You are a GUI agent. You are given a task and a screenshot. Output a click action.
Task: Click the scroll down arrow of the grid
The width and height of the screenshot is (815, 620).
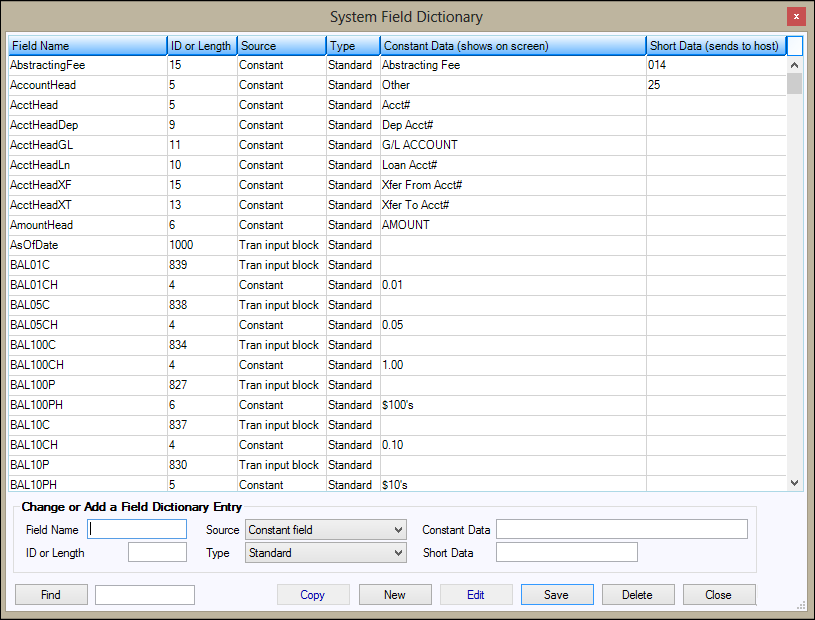pos(794,482)
